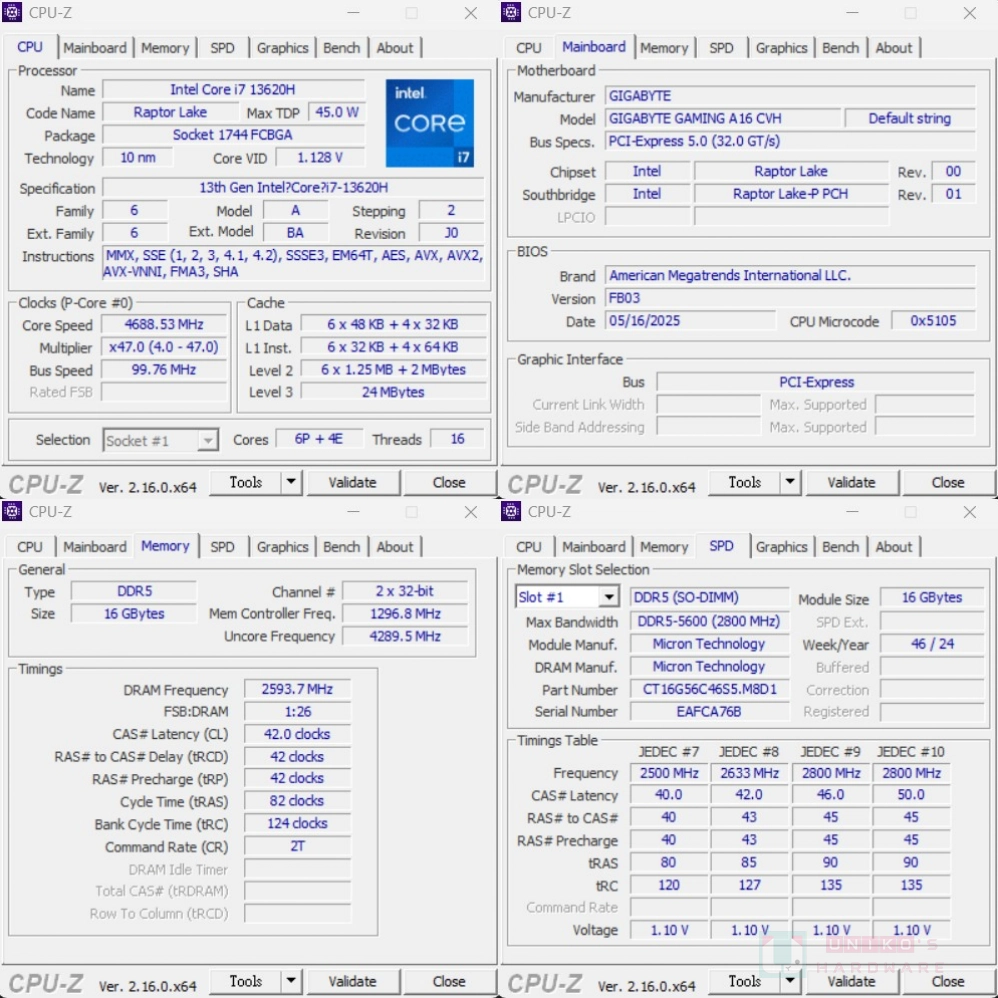The height and width of the screenshot is (998, 998).
Task: Open the Tools dropdown arrow in the CPU-tab window
Action: point(291,482)
